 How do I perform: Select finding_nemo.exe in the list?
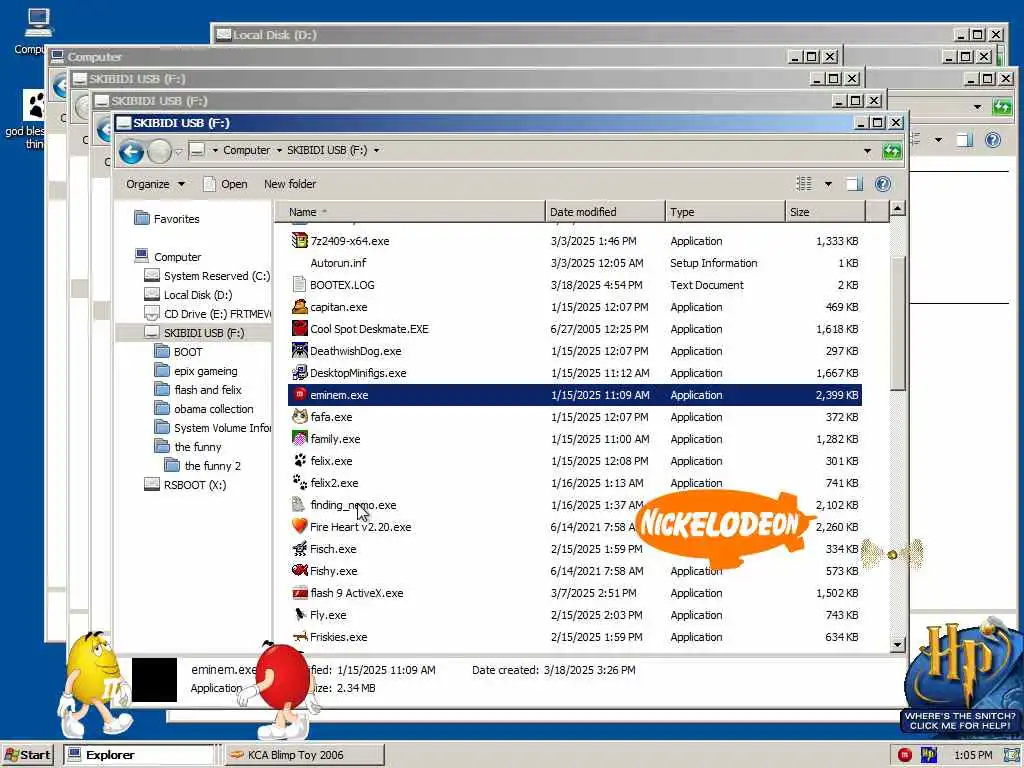[x=575, y=505]
